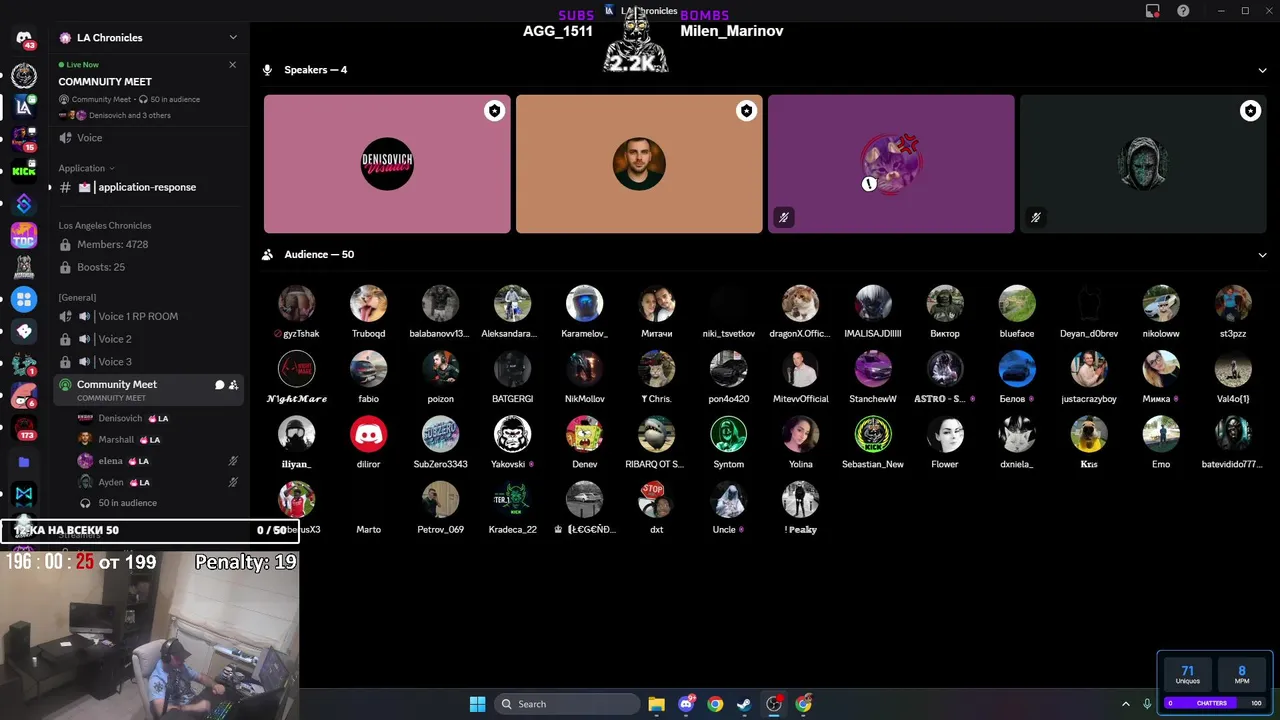This screenshot has width=1280, height=720.
Task: Click stage moderator badge on Denisovich tile
Action: [495, 111]
